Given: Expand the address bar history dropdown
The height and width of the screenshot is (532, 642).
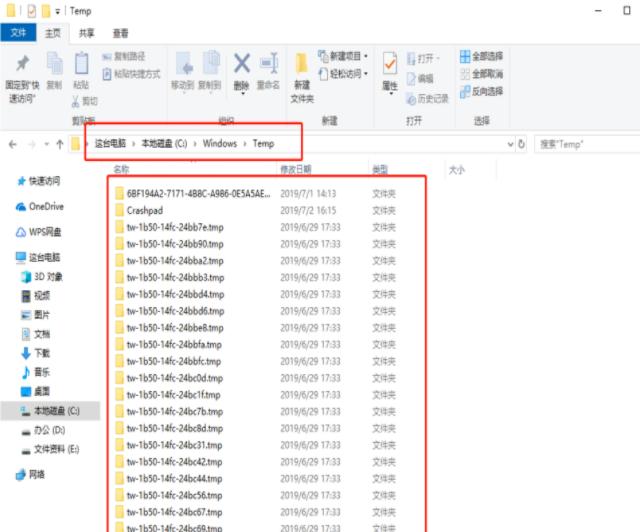Looking at the screenshot, I should 510,144.
